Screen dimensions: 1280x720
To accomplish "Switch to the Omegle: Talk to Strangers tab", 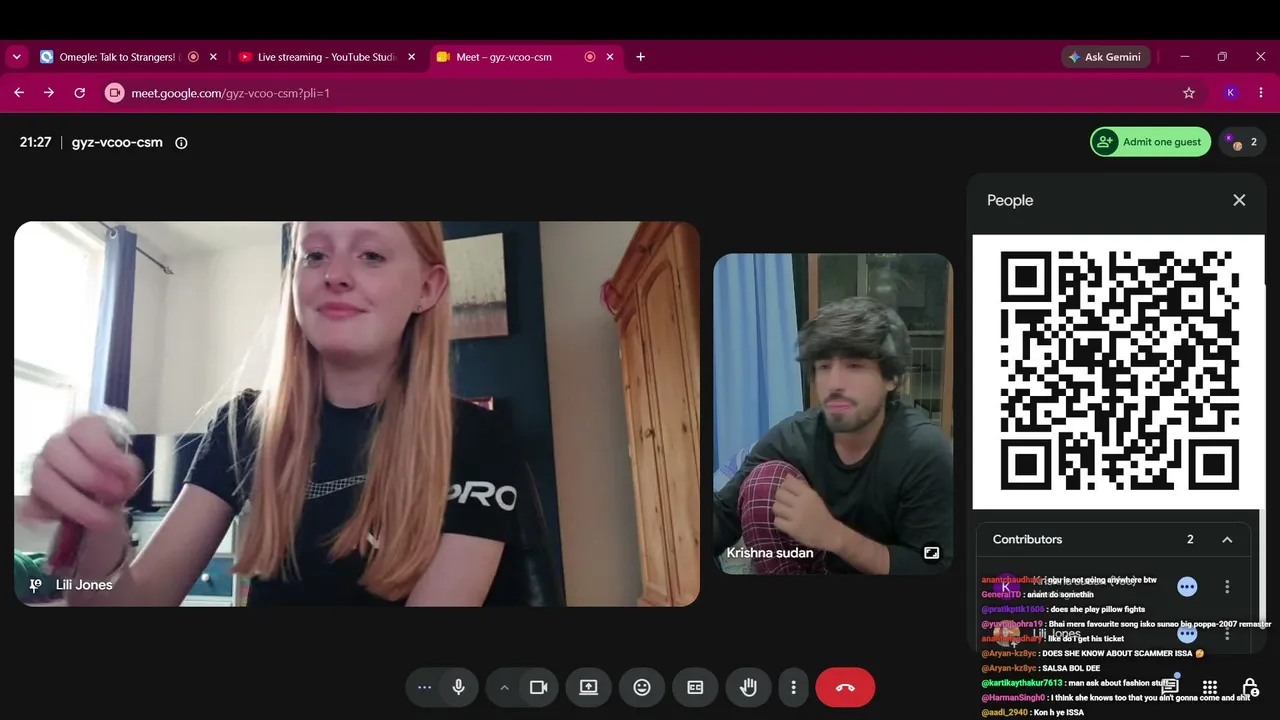I will click(117, 57).
